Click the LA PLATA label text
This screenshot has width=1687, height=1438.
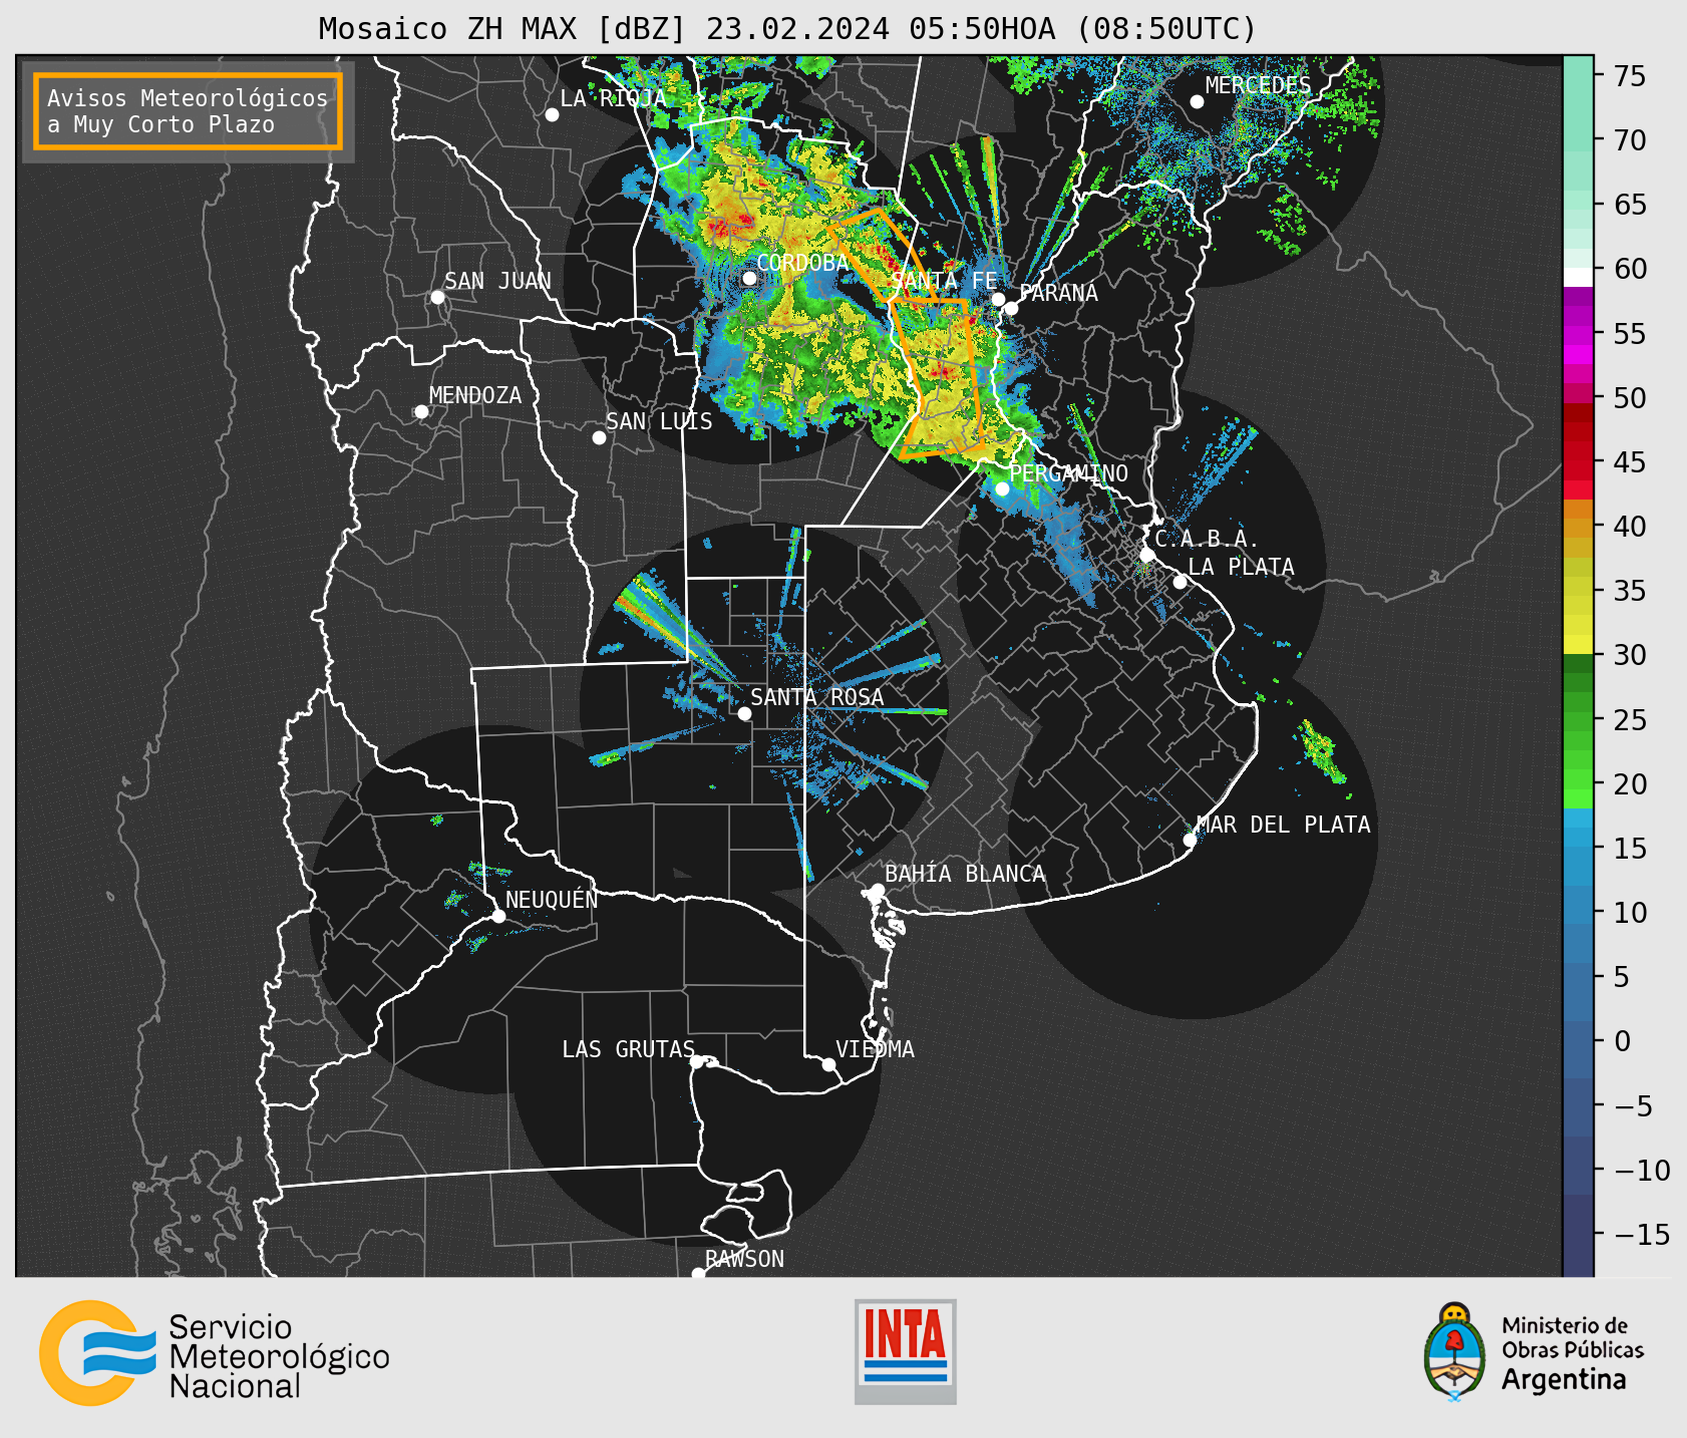[1241, 567]
